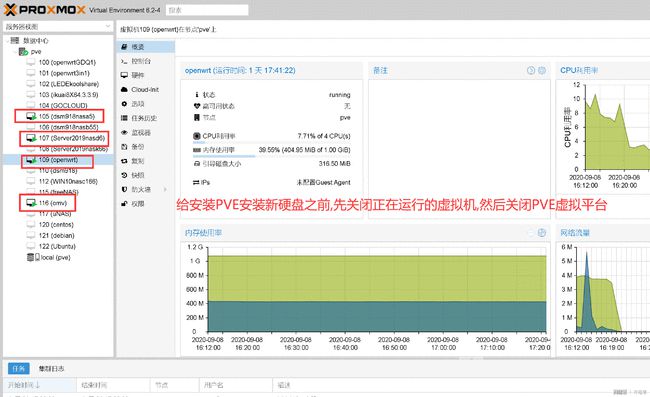The width and height of the screenshot is (650, 397).
Task: Click the 状态 info icon
Action: tap(197, 95)
